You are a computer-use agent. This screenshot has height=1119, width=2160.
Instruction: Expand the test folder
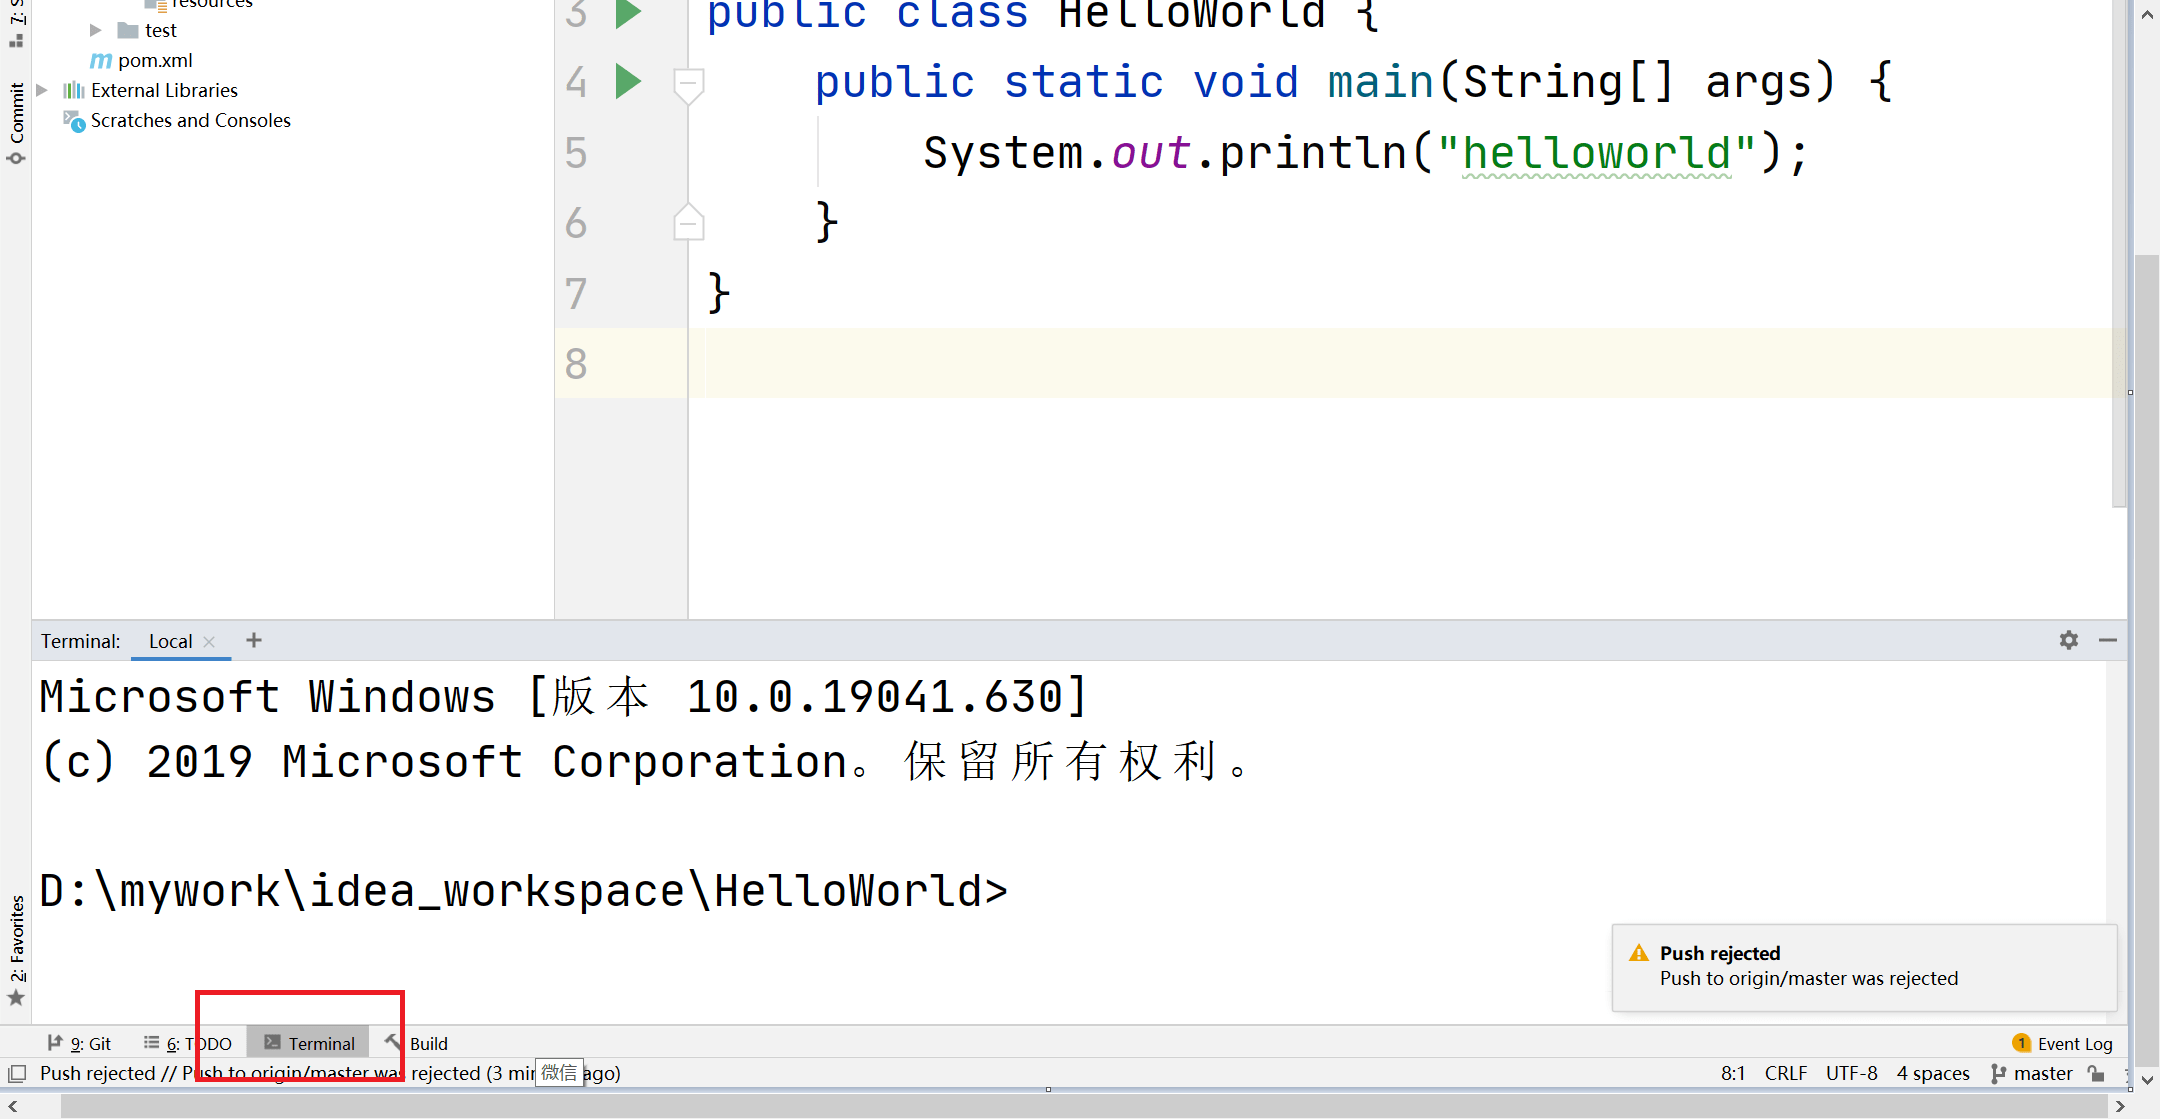click(x=96, y=30)
